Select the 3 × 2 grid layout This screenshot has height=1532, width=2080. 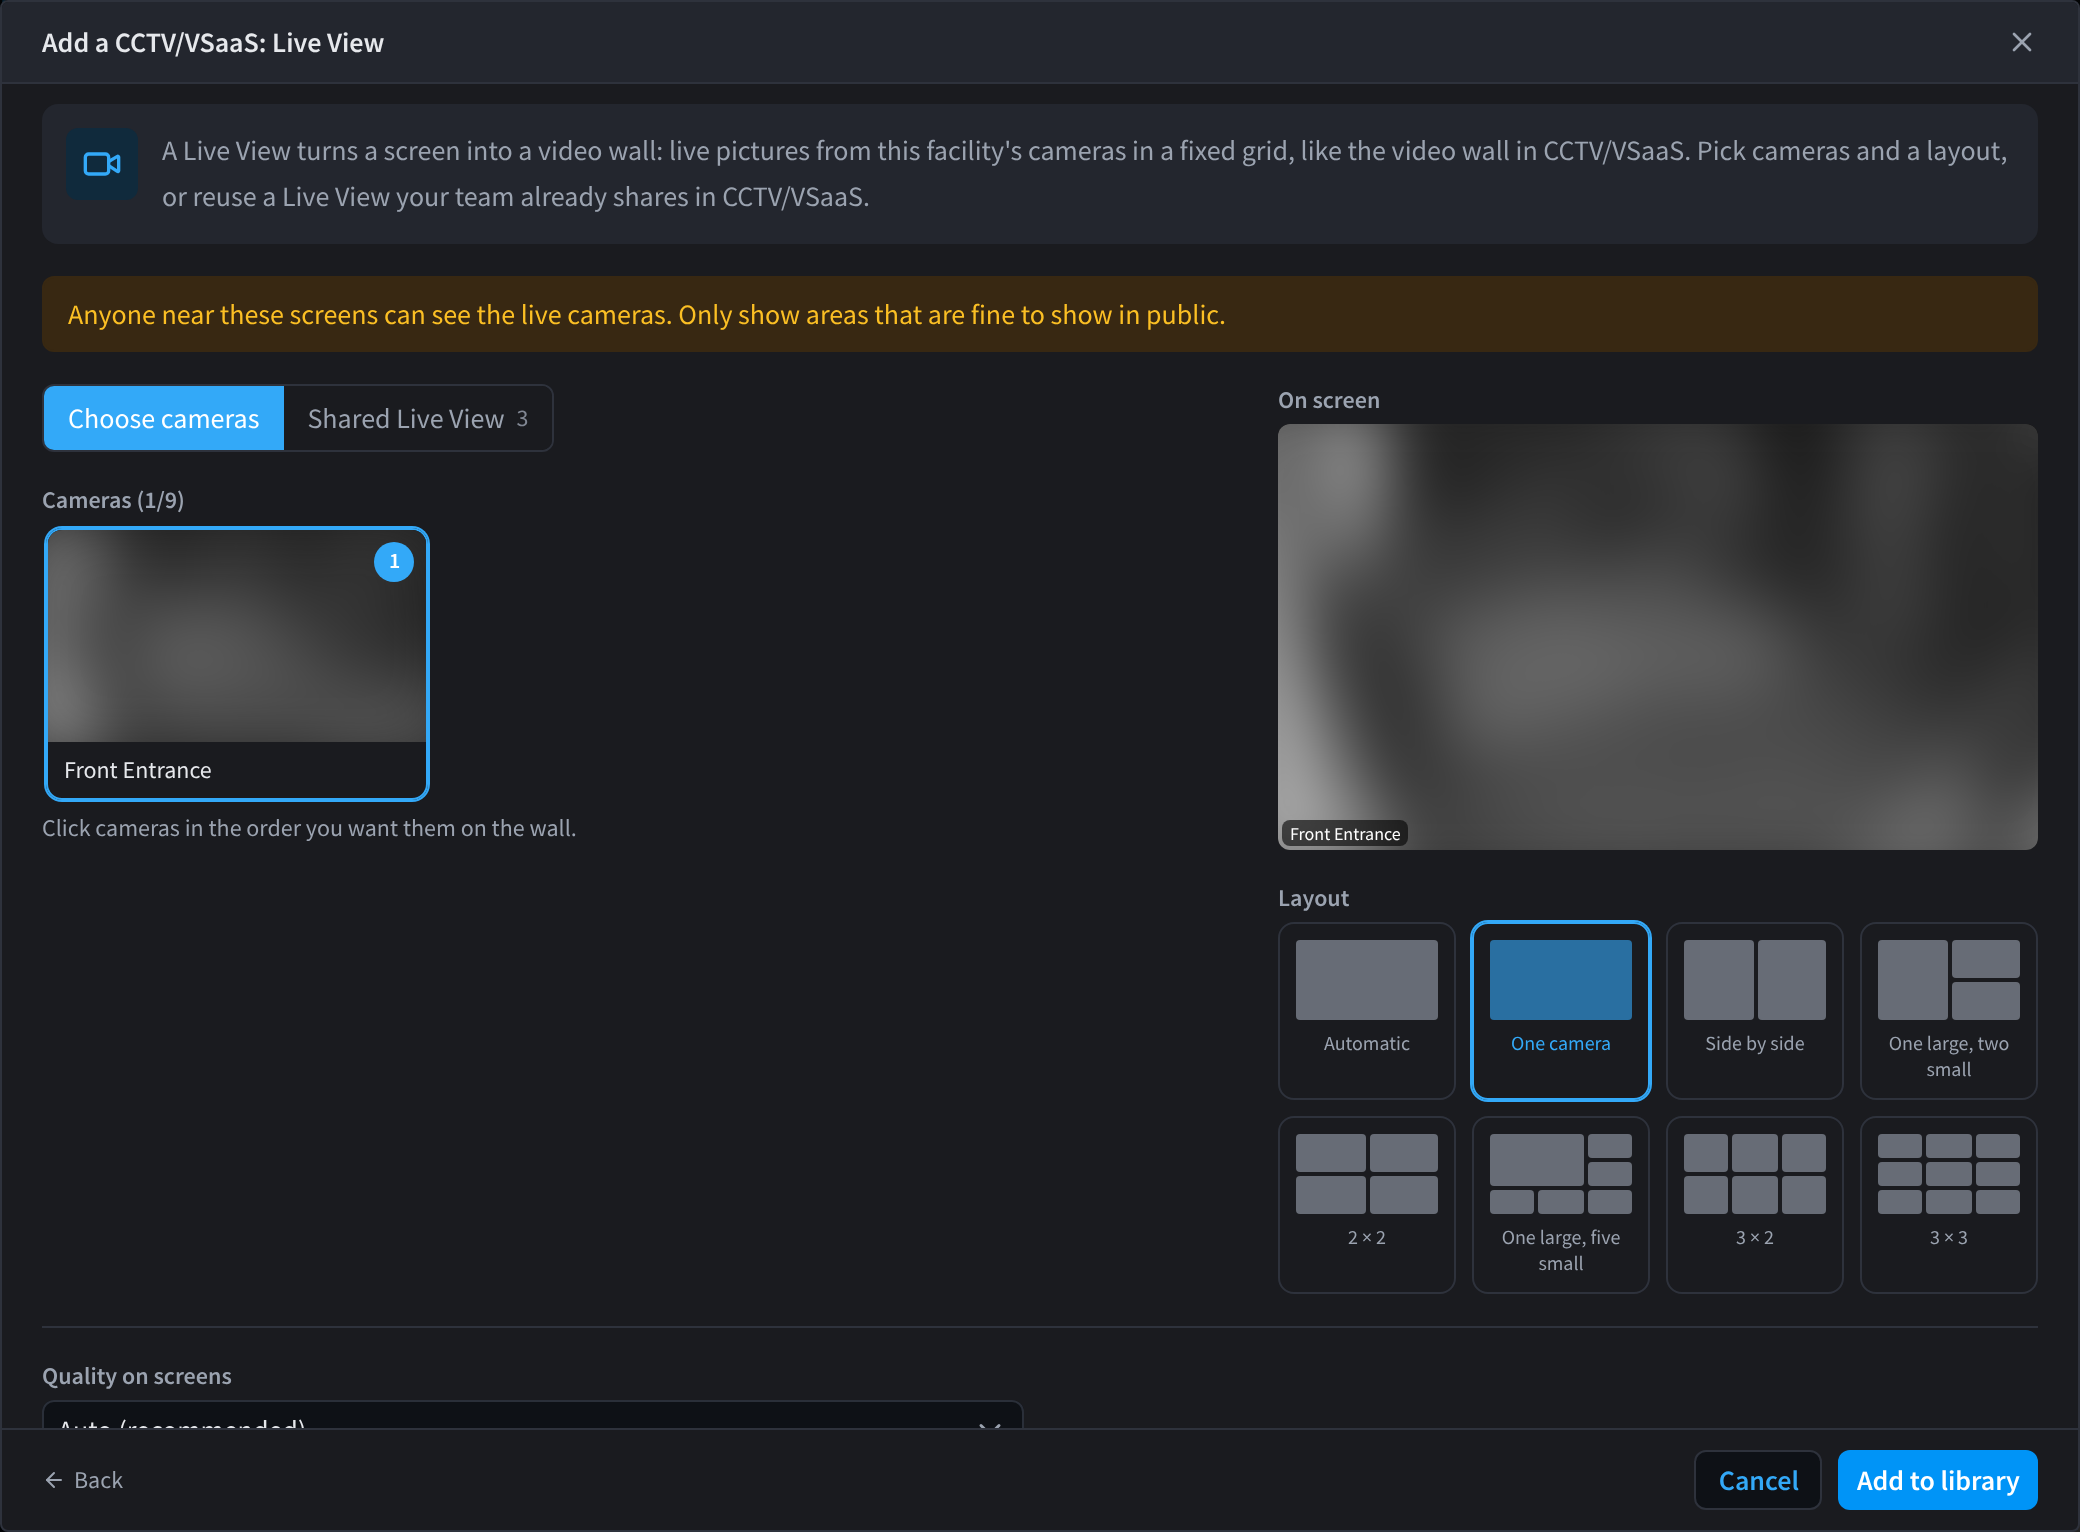pos(1754,1204)
